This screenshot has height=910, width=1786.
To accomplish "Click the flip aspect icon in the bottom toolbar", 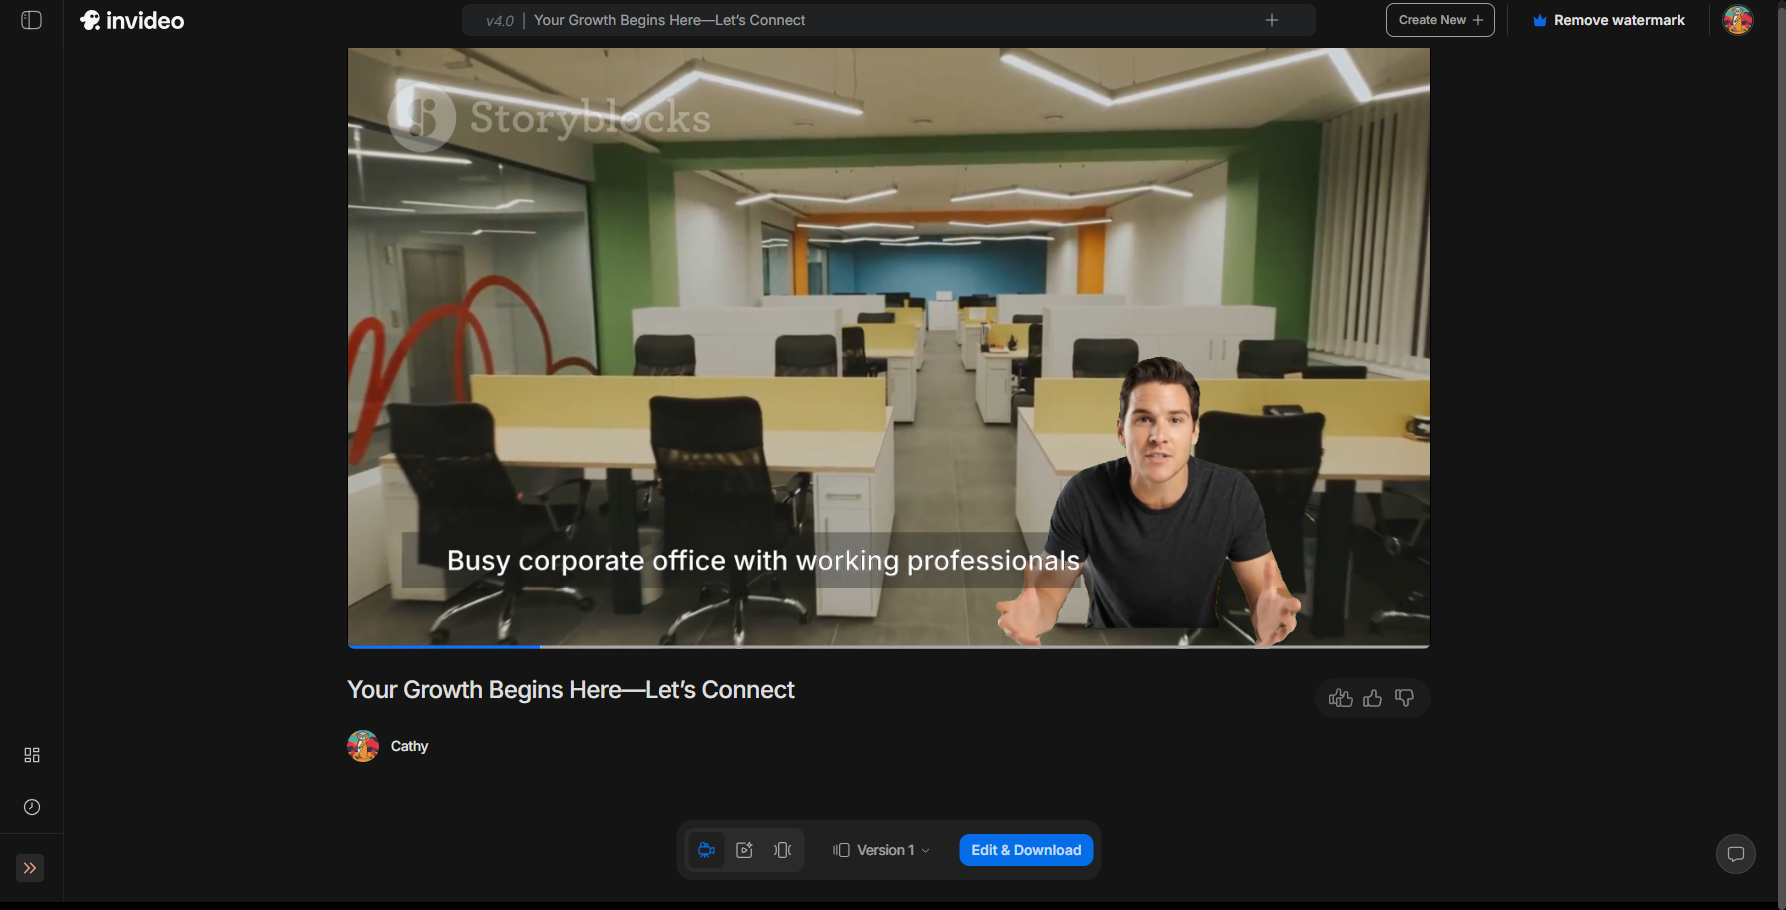I will pos(782,850).
